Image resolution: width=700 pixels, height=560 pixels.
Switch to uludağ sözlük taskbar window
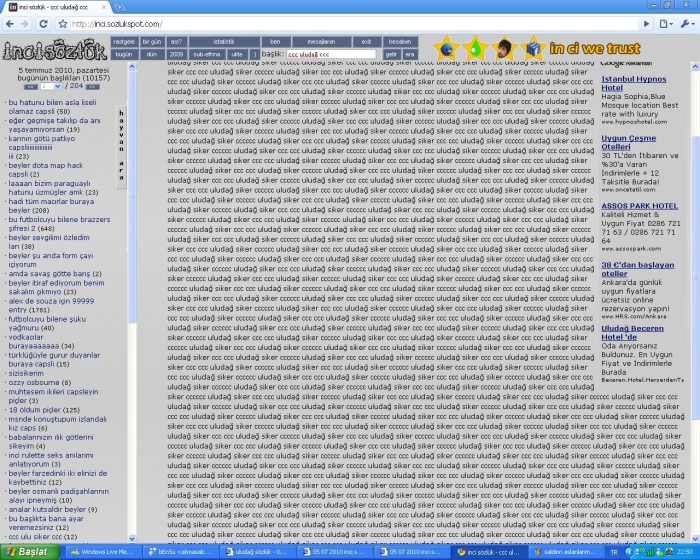point(257,552)
